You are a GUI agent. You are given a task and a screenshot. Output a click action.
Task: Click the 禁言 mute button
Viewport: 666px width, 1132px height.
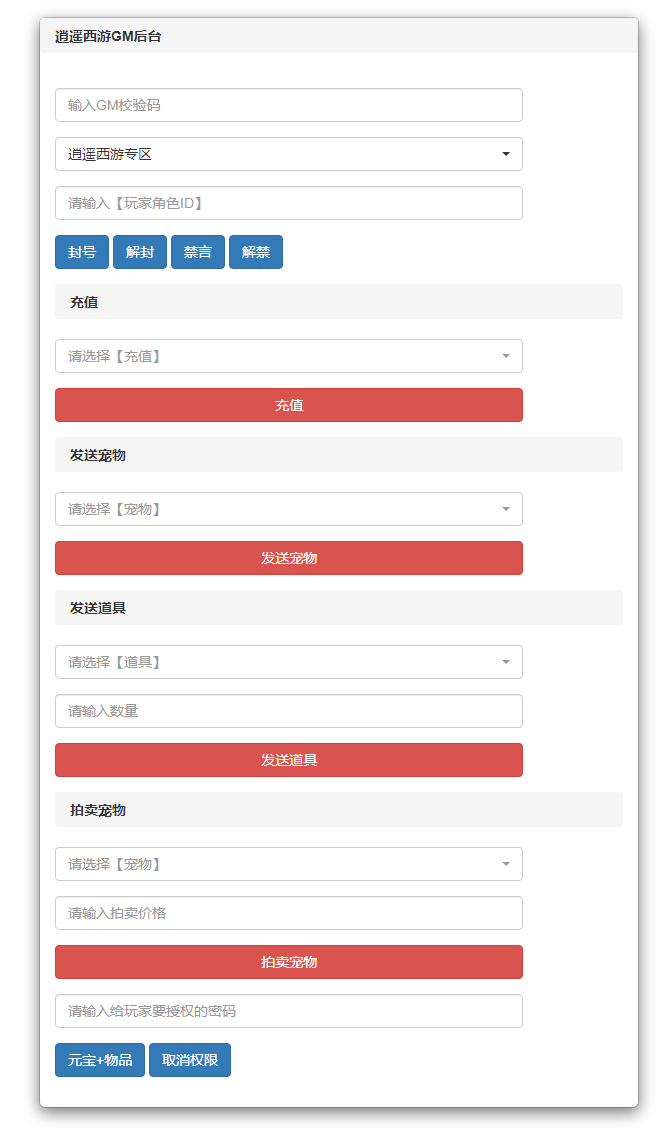[x=197, y=252]
